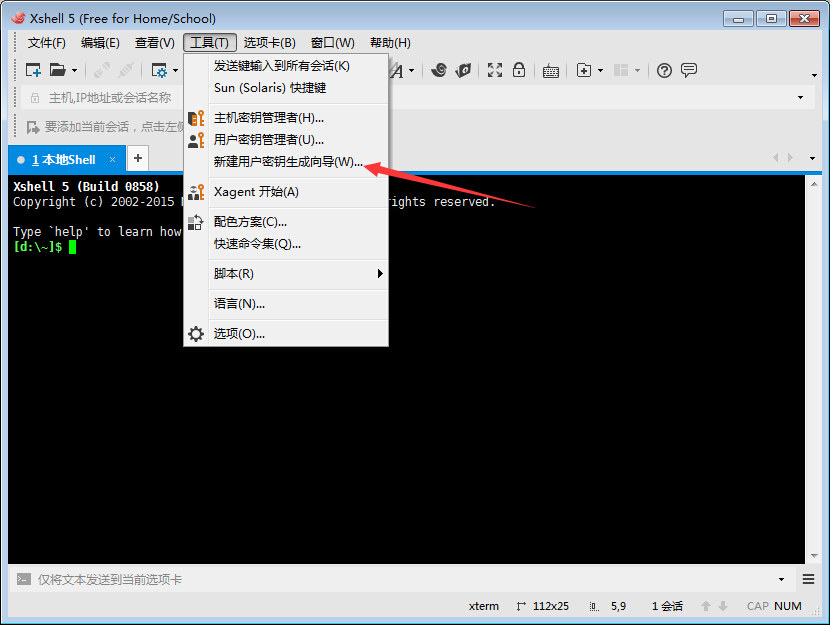Click the user key manager icon
The height and width of the screenshot is (625, 830).
196,140
